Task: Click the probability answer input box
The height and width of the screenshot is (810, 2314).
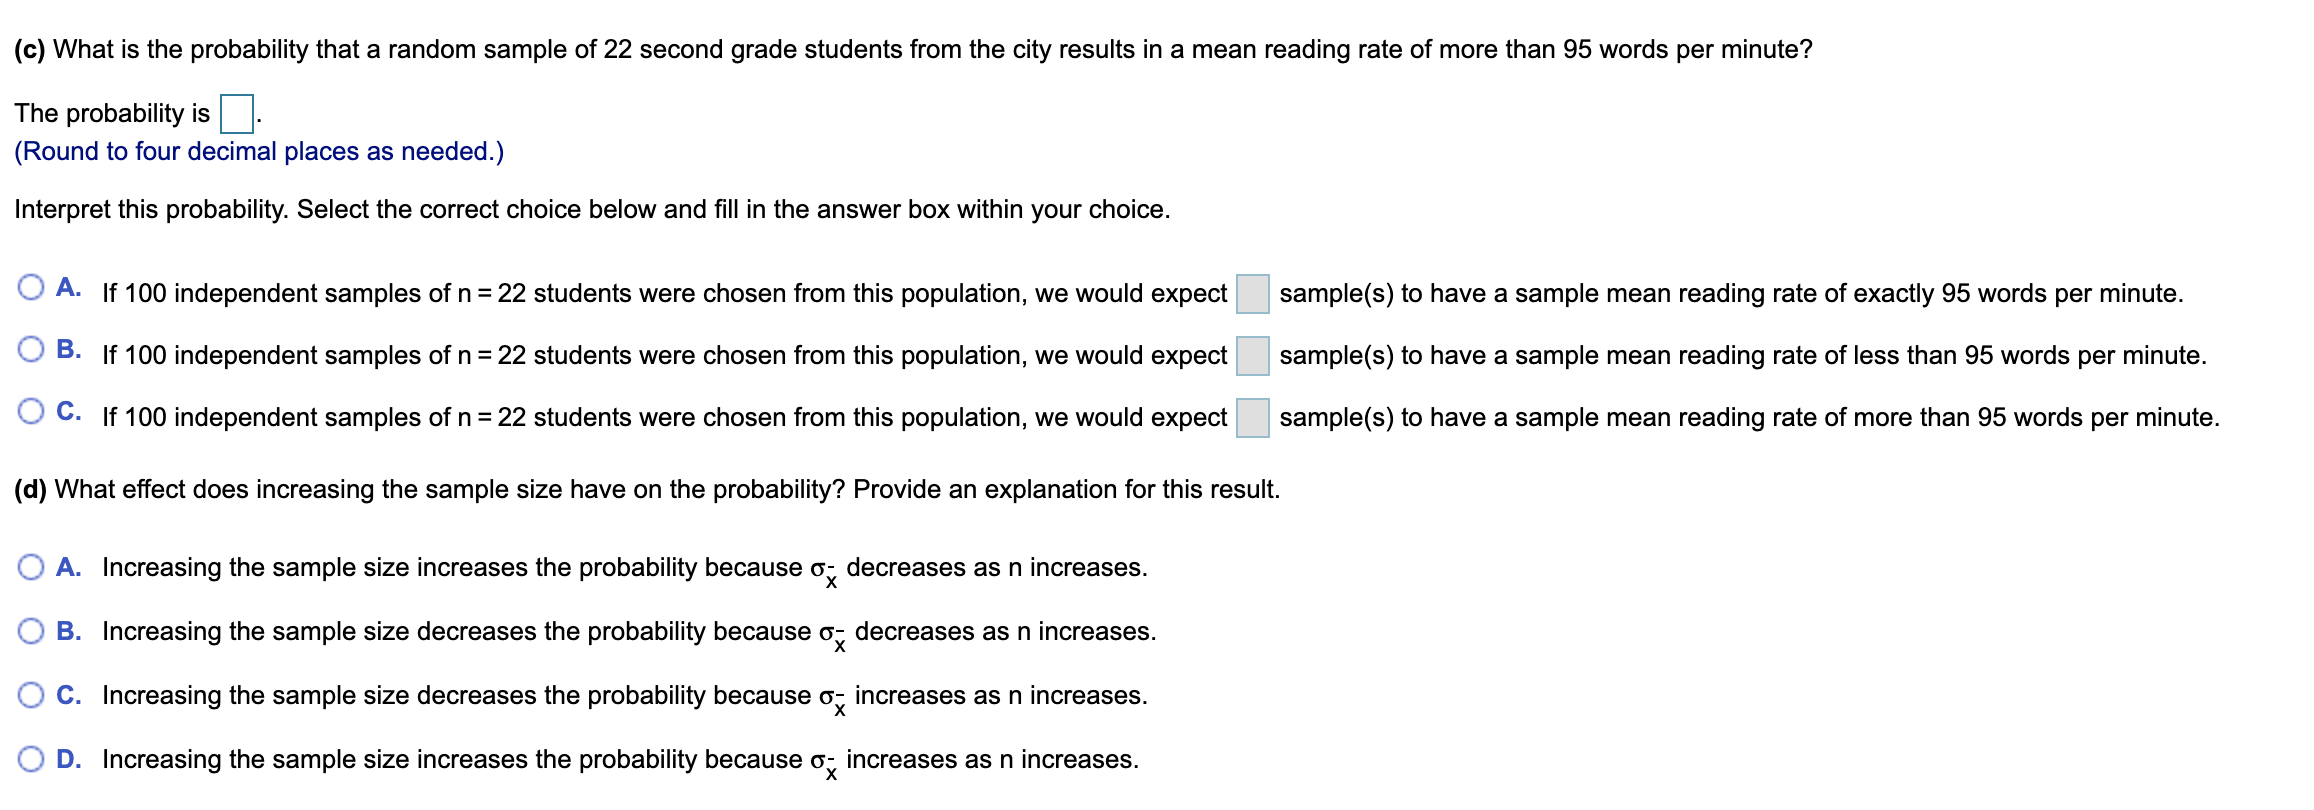Action: pos(236,114)
